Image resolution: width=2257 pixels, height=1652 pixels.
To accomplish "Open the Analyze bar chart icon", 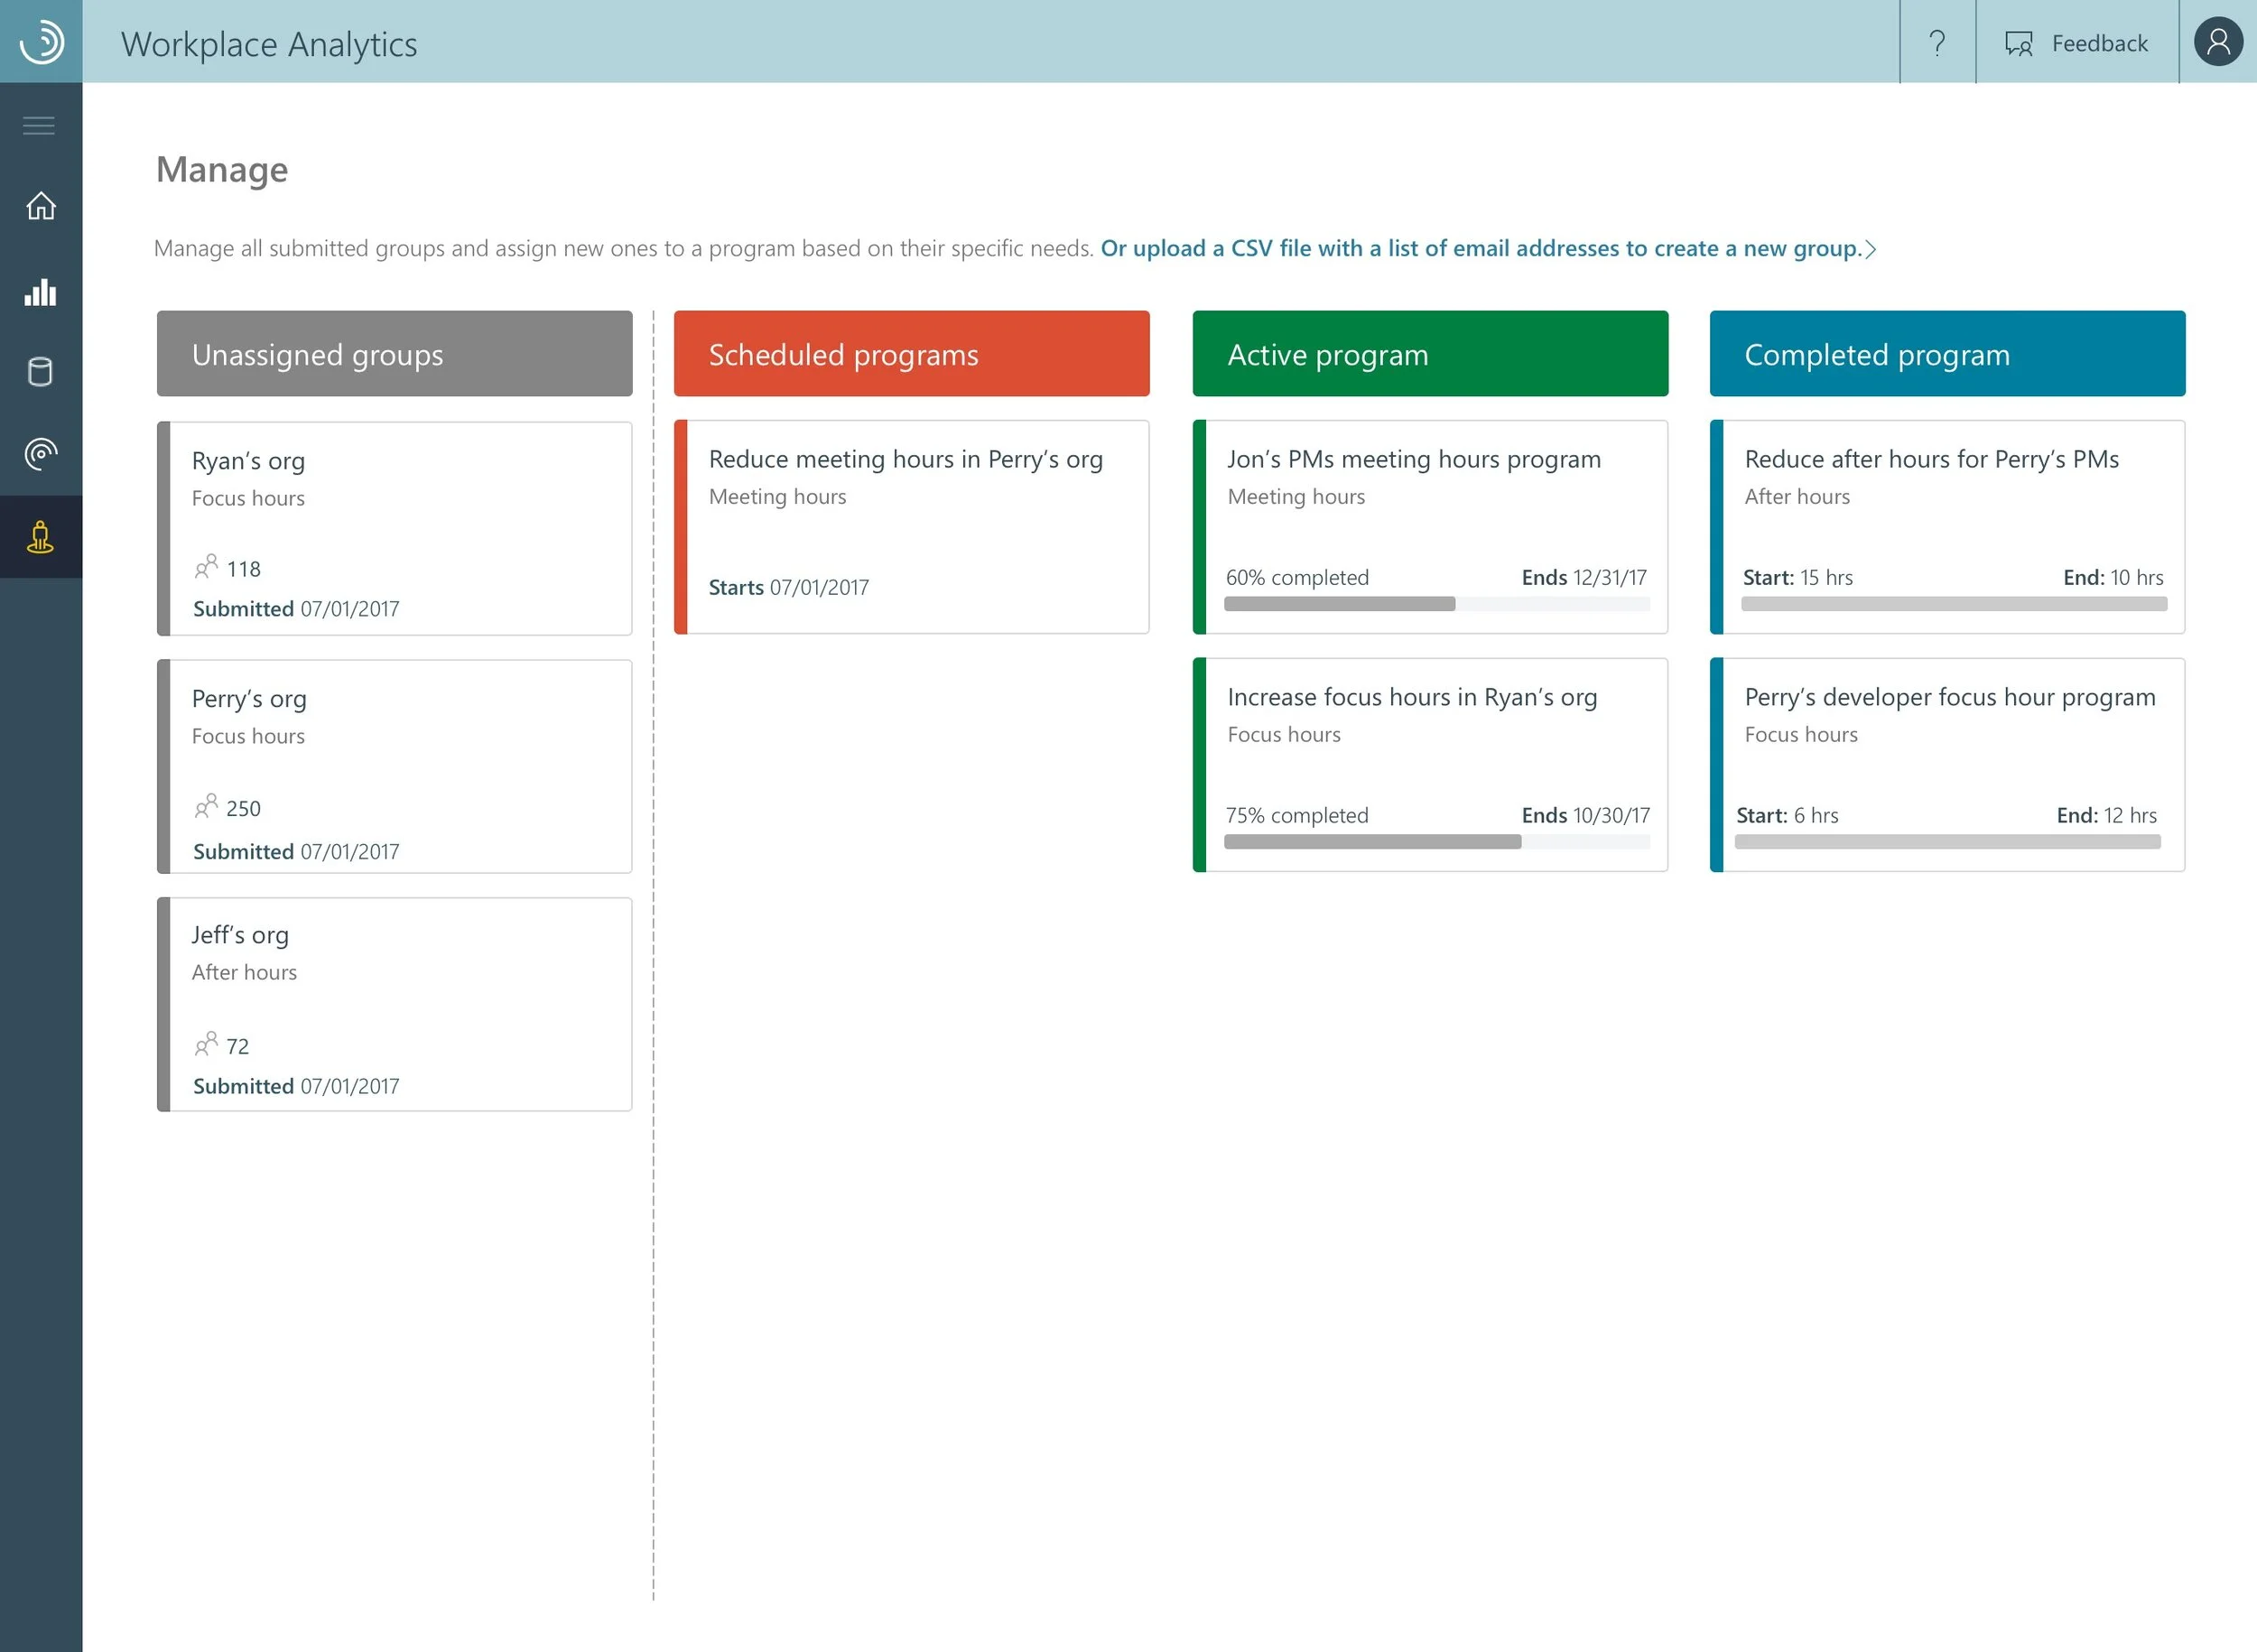I will click(x=40, y=292).
